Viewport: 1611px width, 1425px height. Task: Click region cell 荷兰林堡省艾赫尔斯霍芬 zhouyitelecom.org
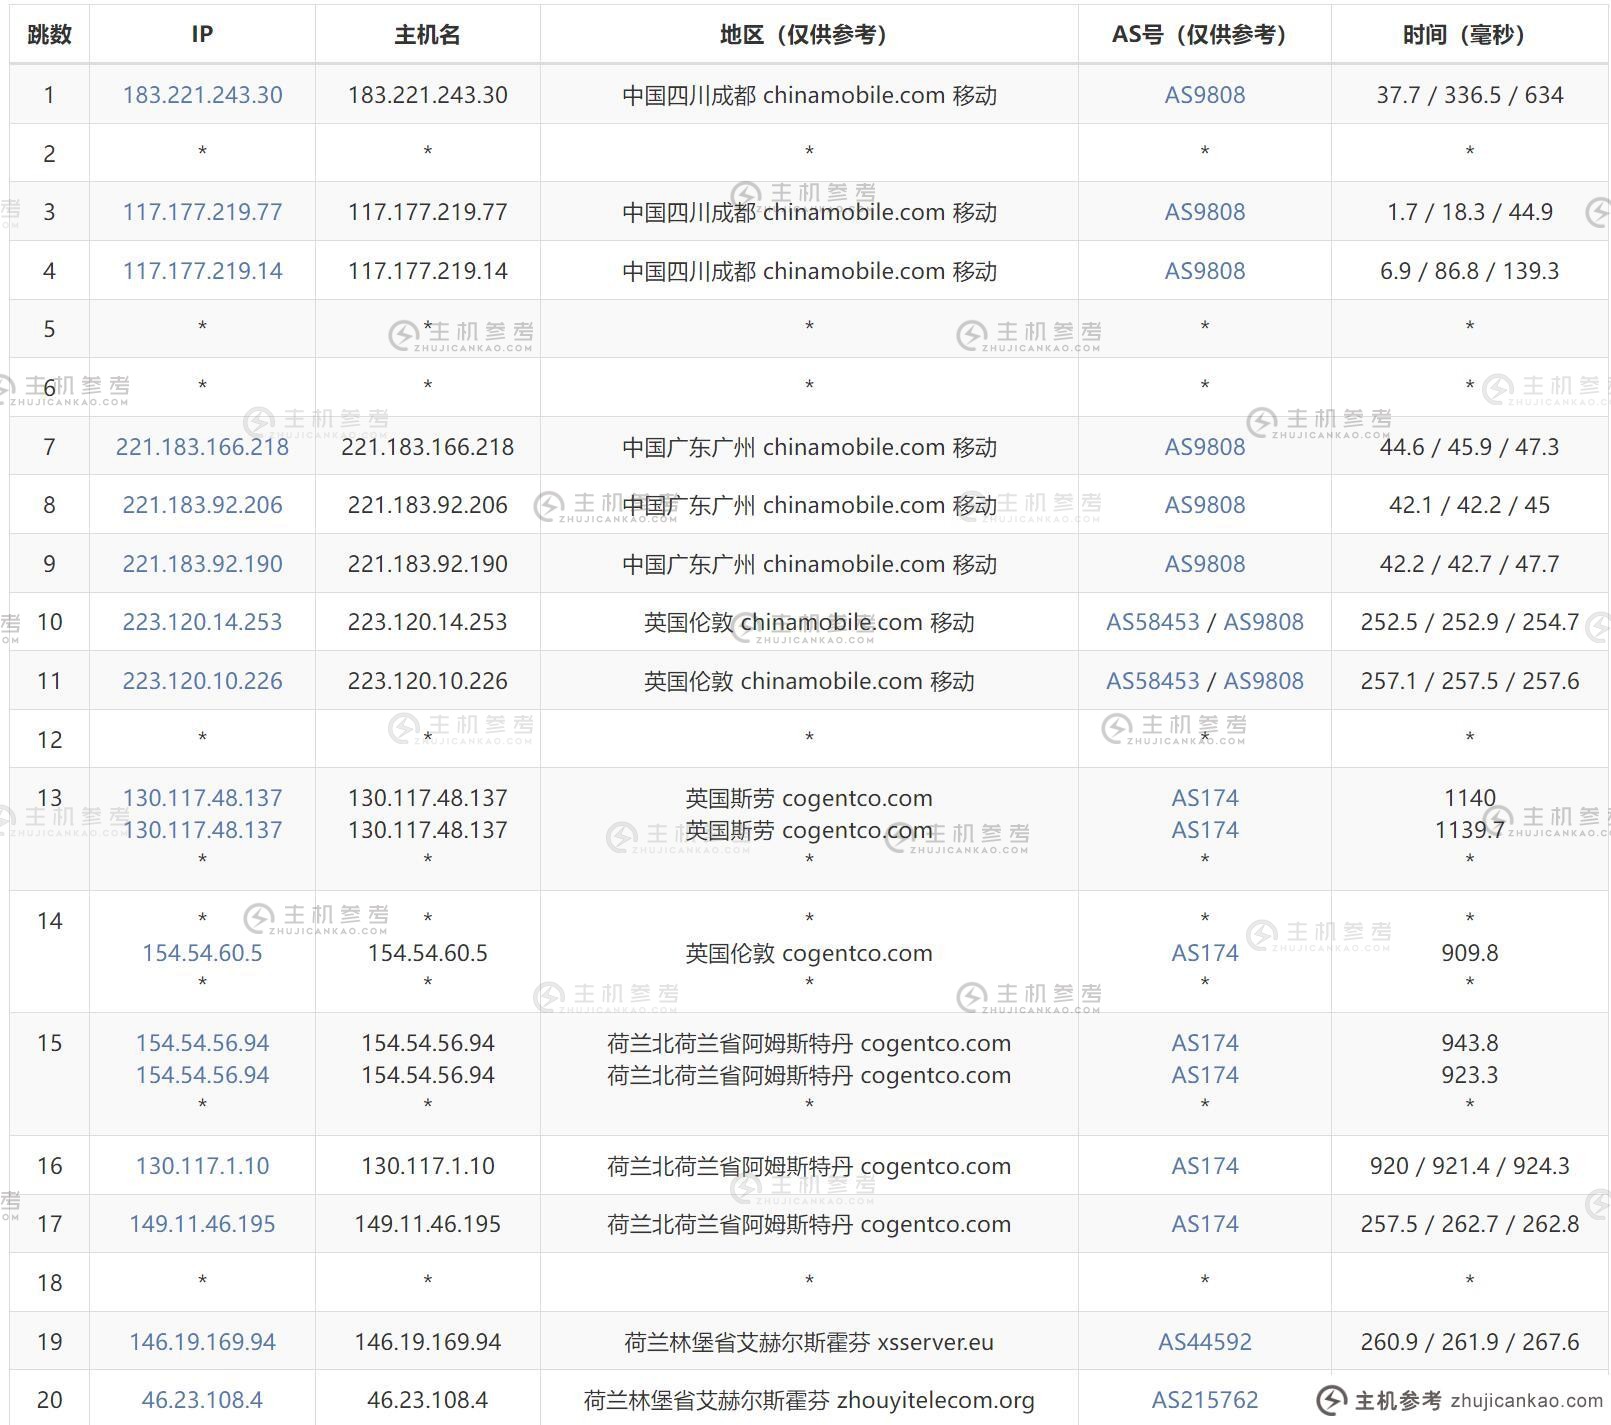point(809,1400)
